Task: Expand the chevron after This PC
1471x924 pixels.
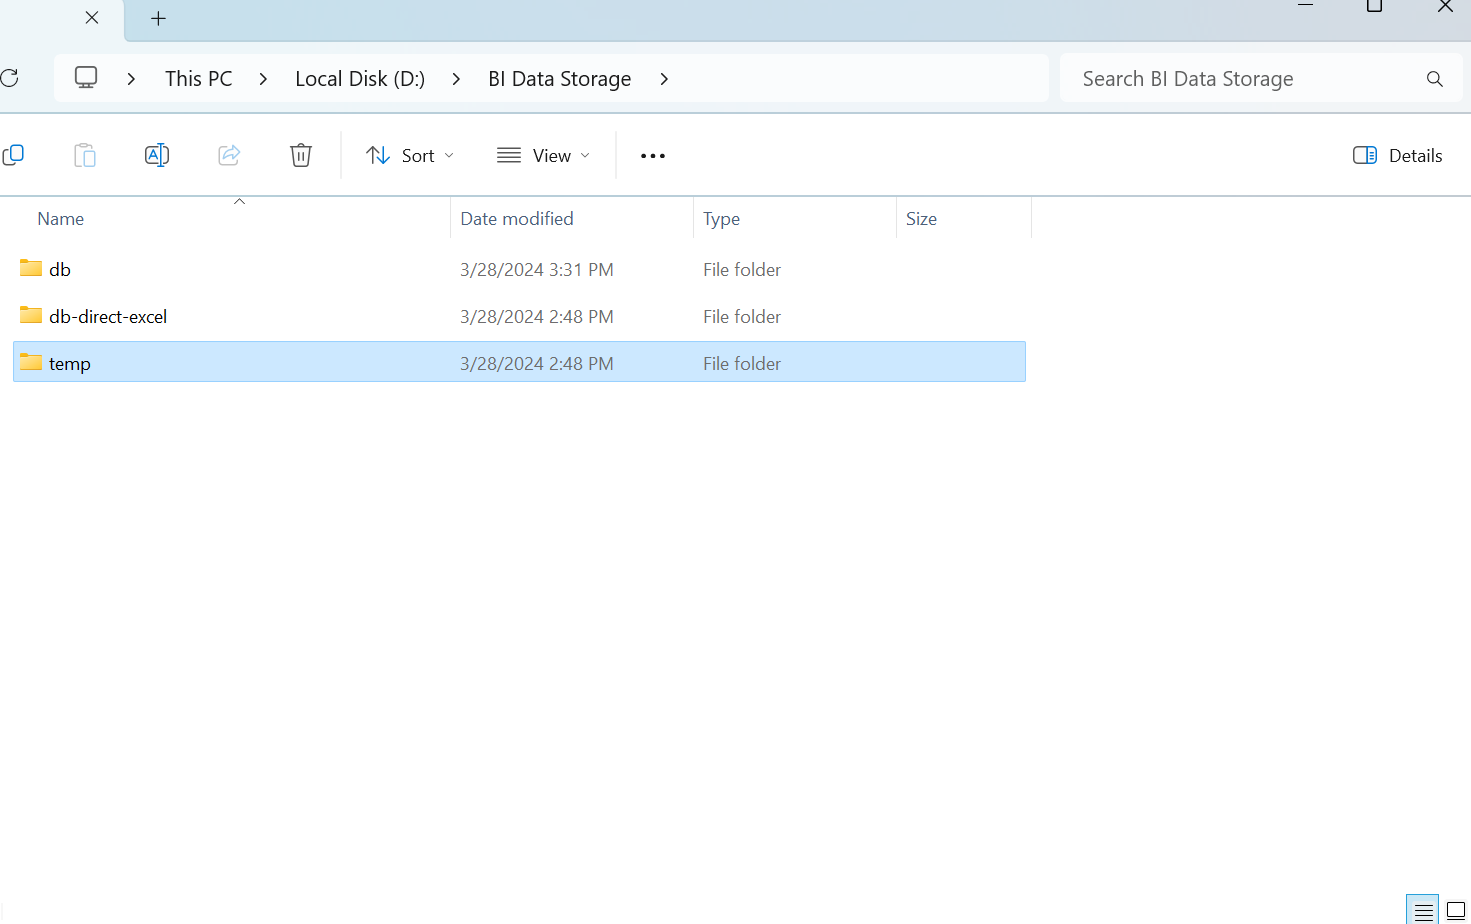Action: 263,78
